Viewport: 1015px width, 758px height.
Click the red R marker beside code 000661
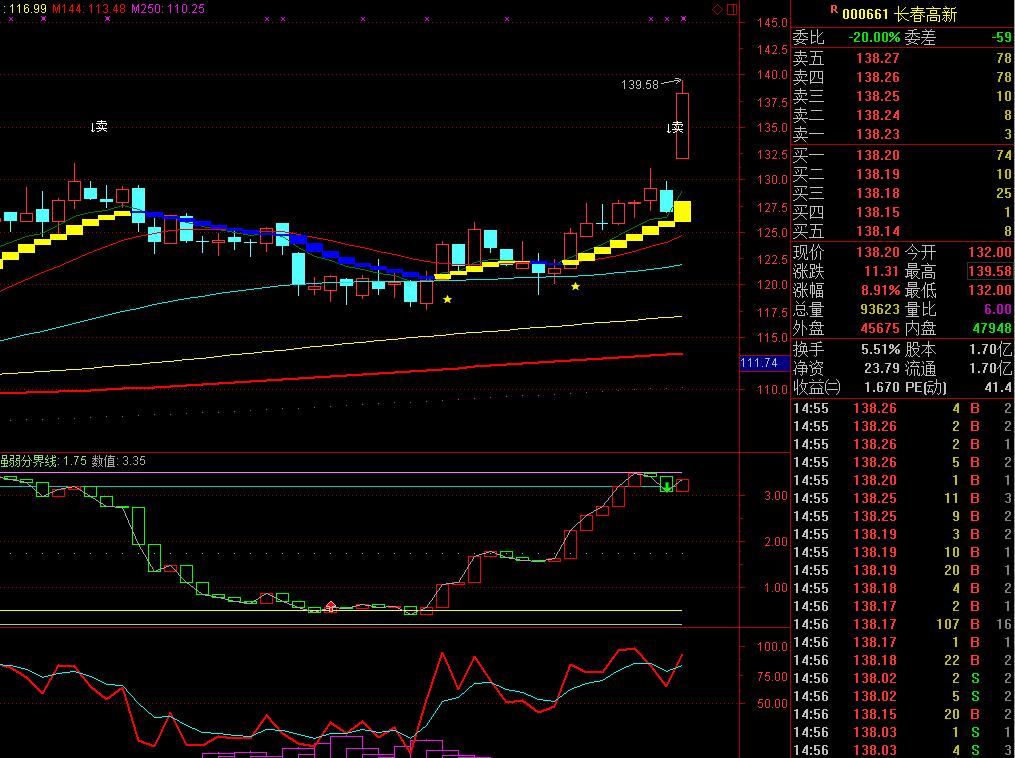click(834, 10)
